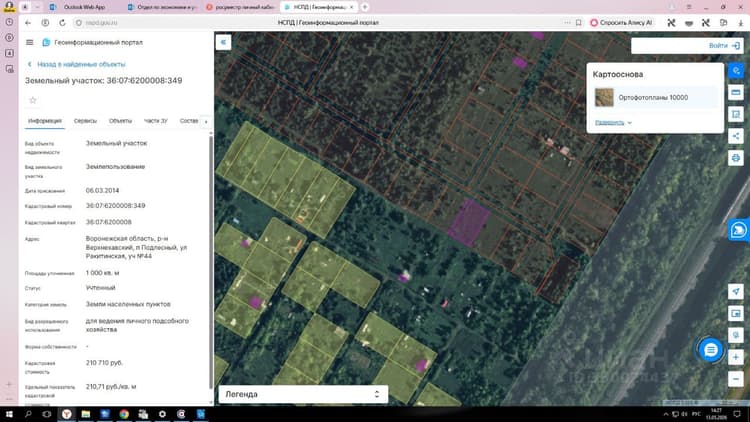
Task: Open File Explorer from taskbar
Action: (86, 414)
